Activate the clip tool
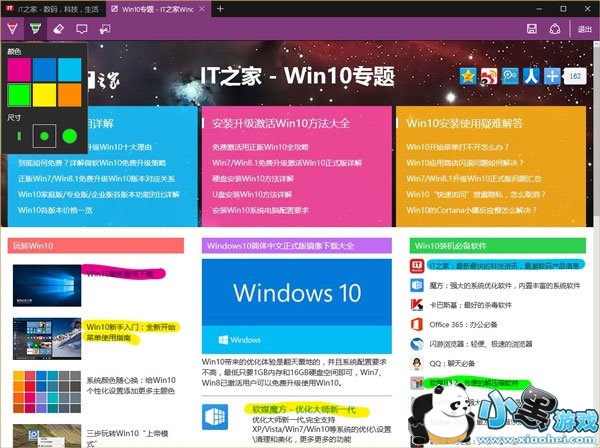The image size is (600, 448). pyautogui.click(x=105, y=29)
